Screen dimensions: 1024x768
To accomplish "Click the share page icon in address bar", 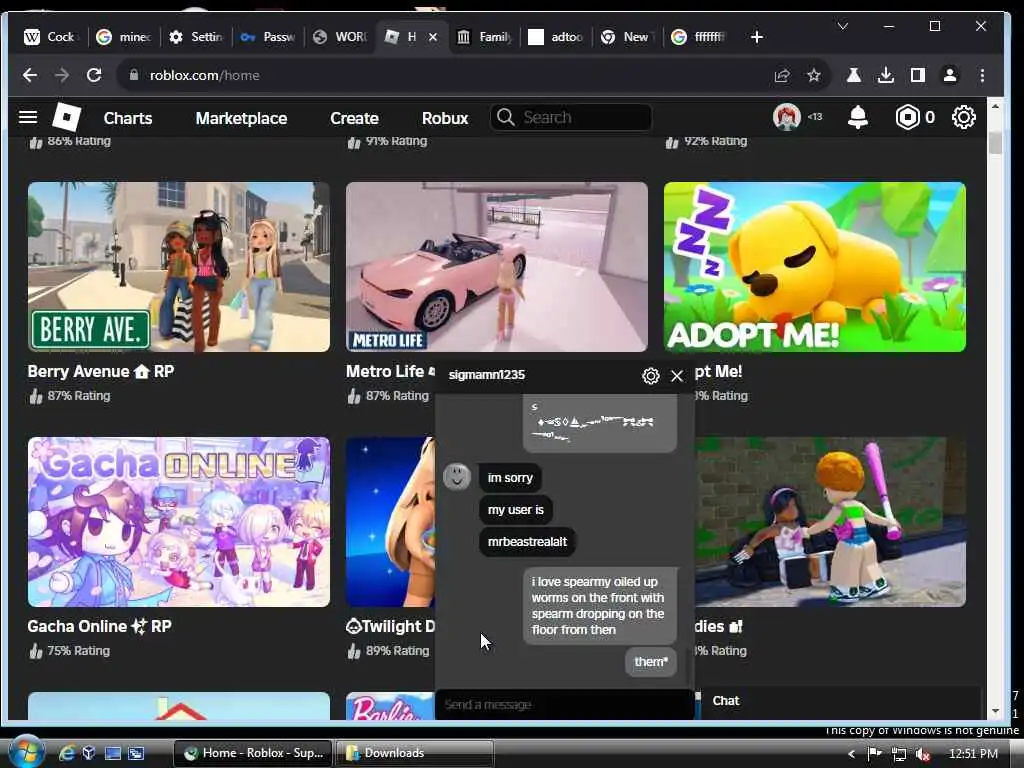I will [x=782, y=75].
